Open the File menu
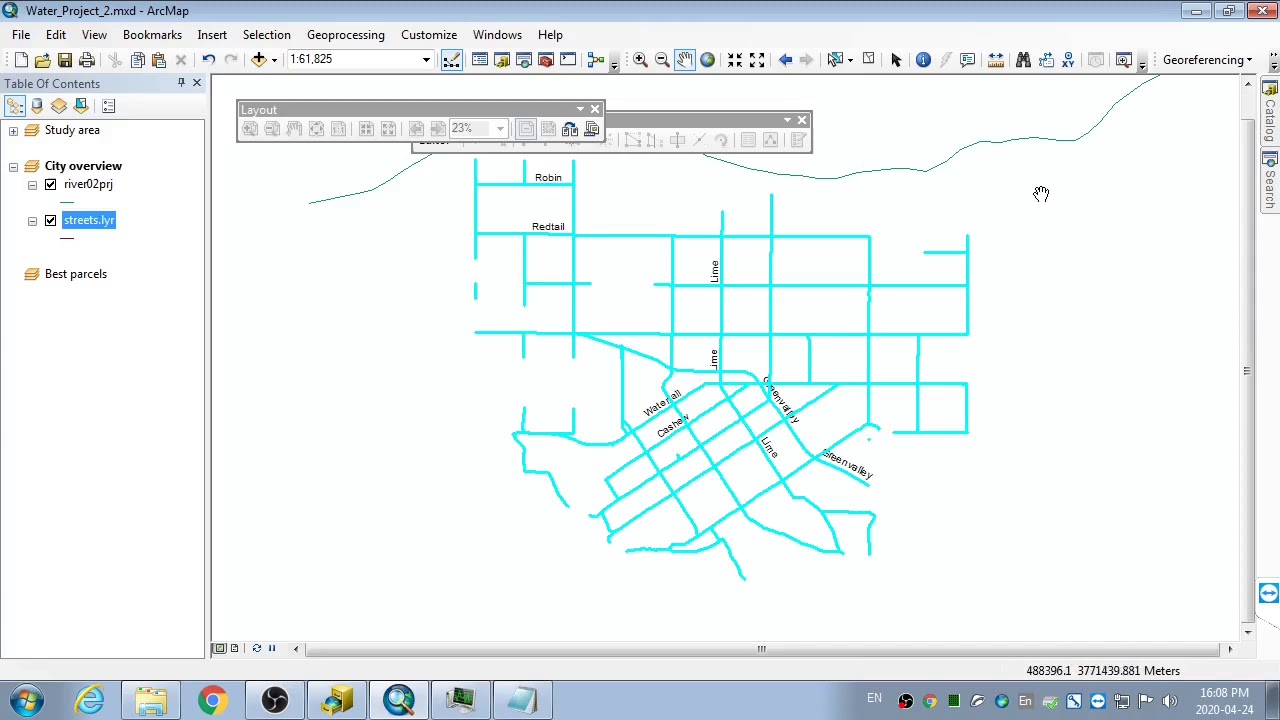 (x=21, y=35)
